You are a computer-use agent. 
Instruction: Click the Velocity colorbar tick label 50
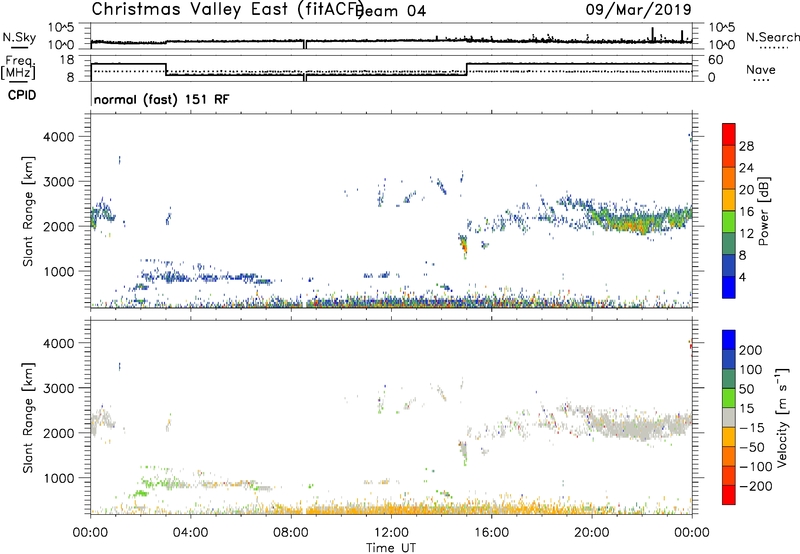click(746, 389)
